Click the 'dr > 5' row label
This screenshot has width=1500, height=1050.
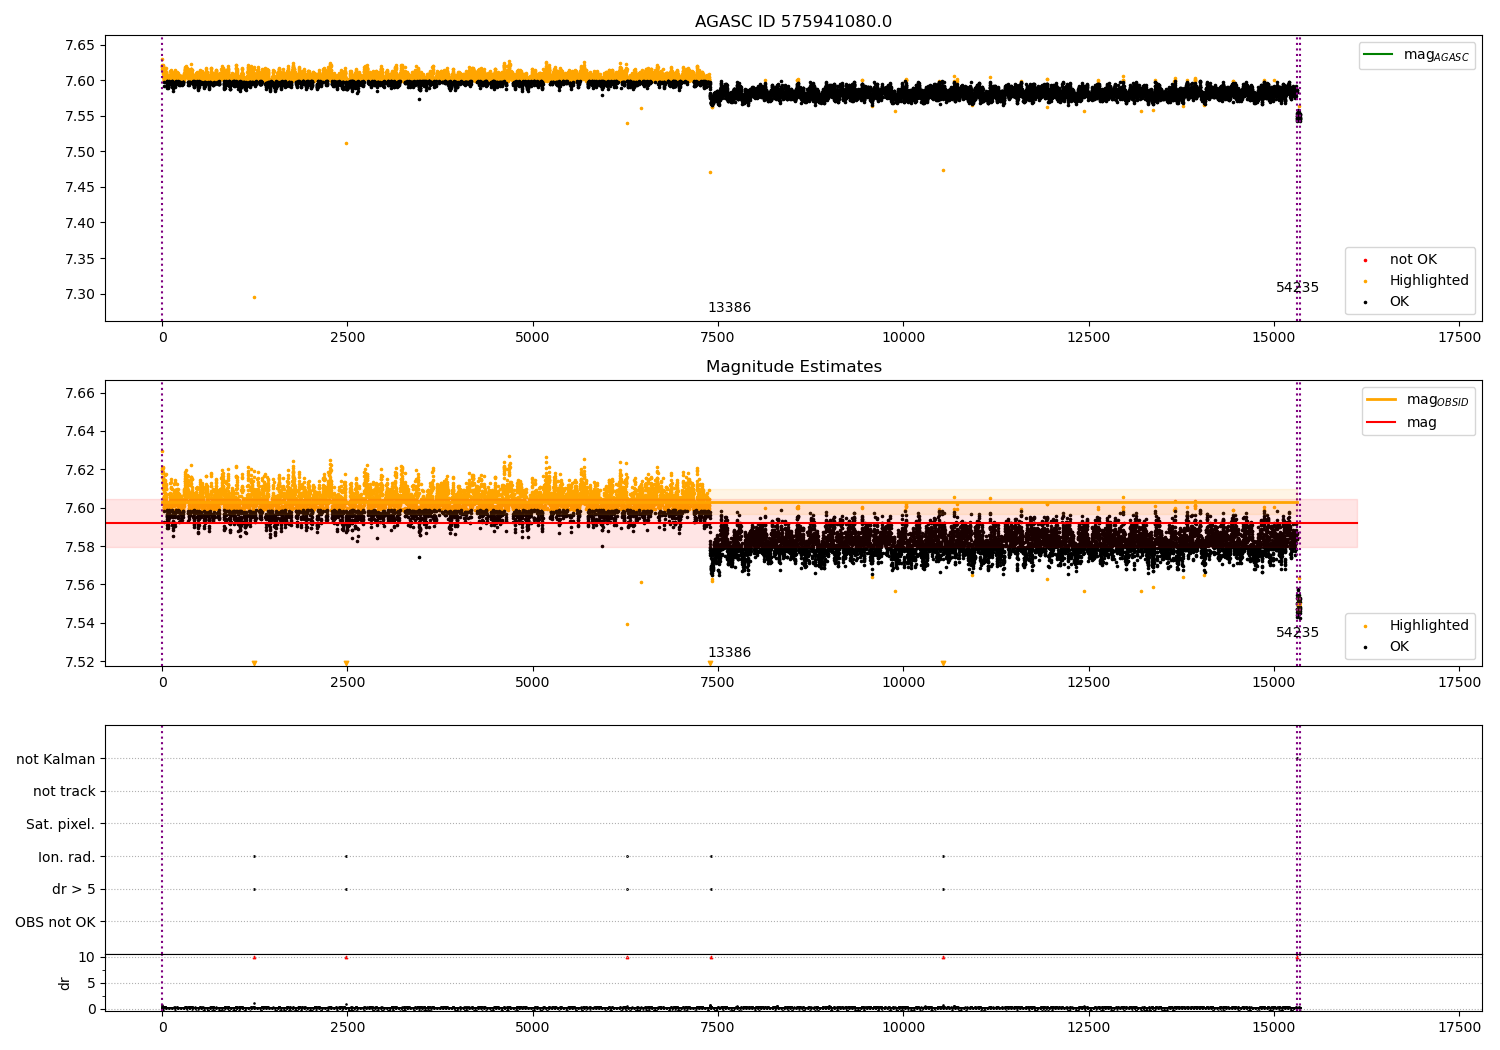[x=74, y=890]
